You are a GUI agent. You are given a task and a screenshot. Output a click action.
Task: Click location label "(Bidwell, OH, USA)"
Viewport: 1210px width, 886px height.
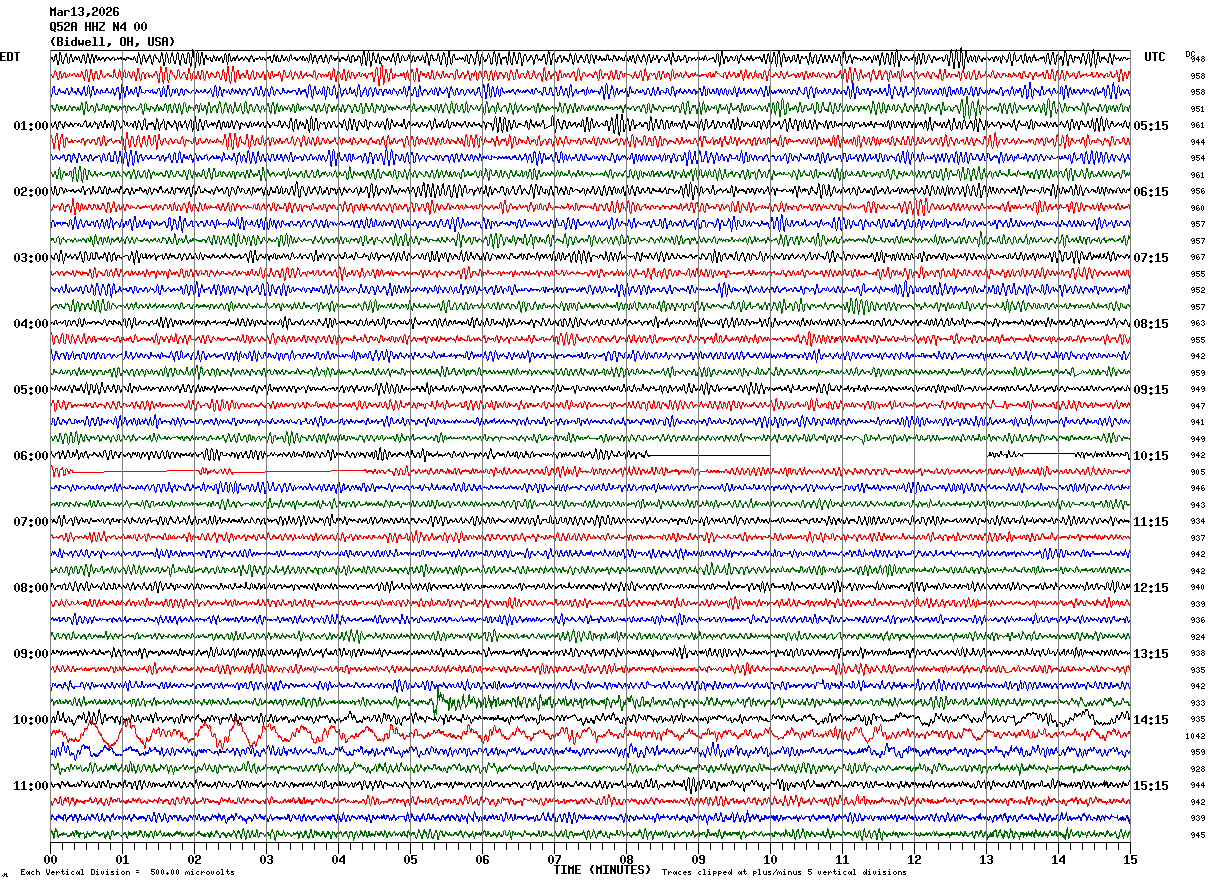(112, 42)
